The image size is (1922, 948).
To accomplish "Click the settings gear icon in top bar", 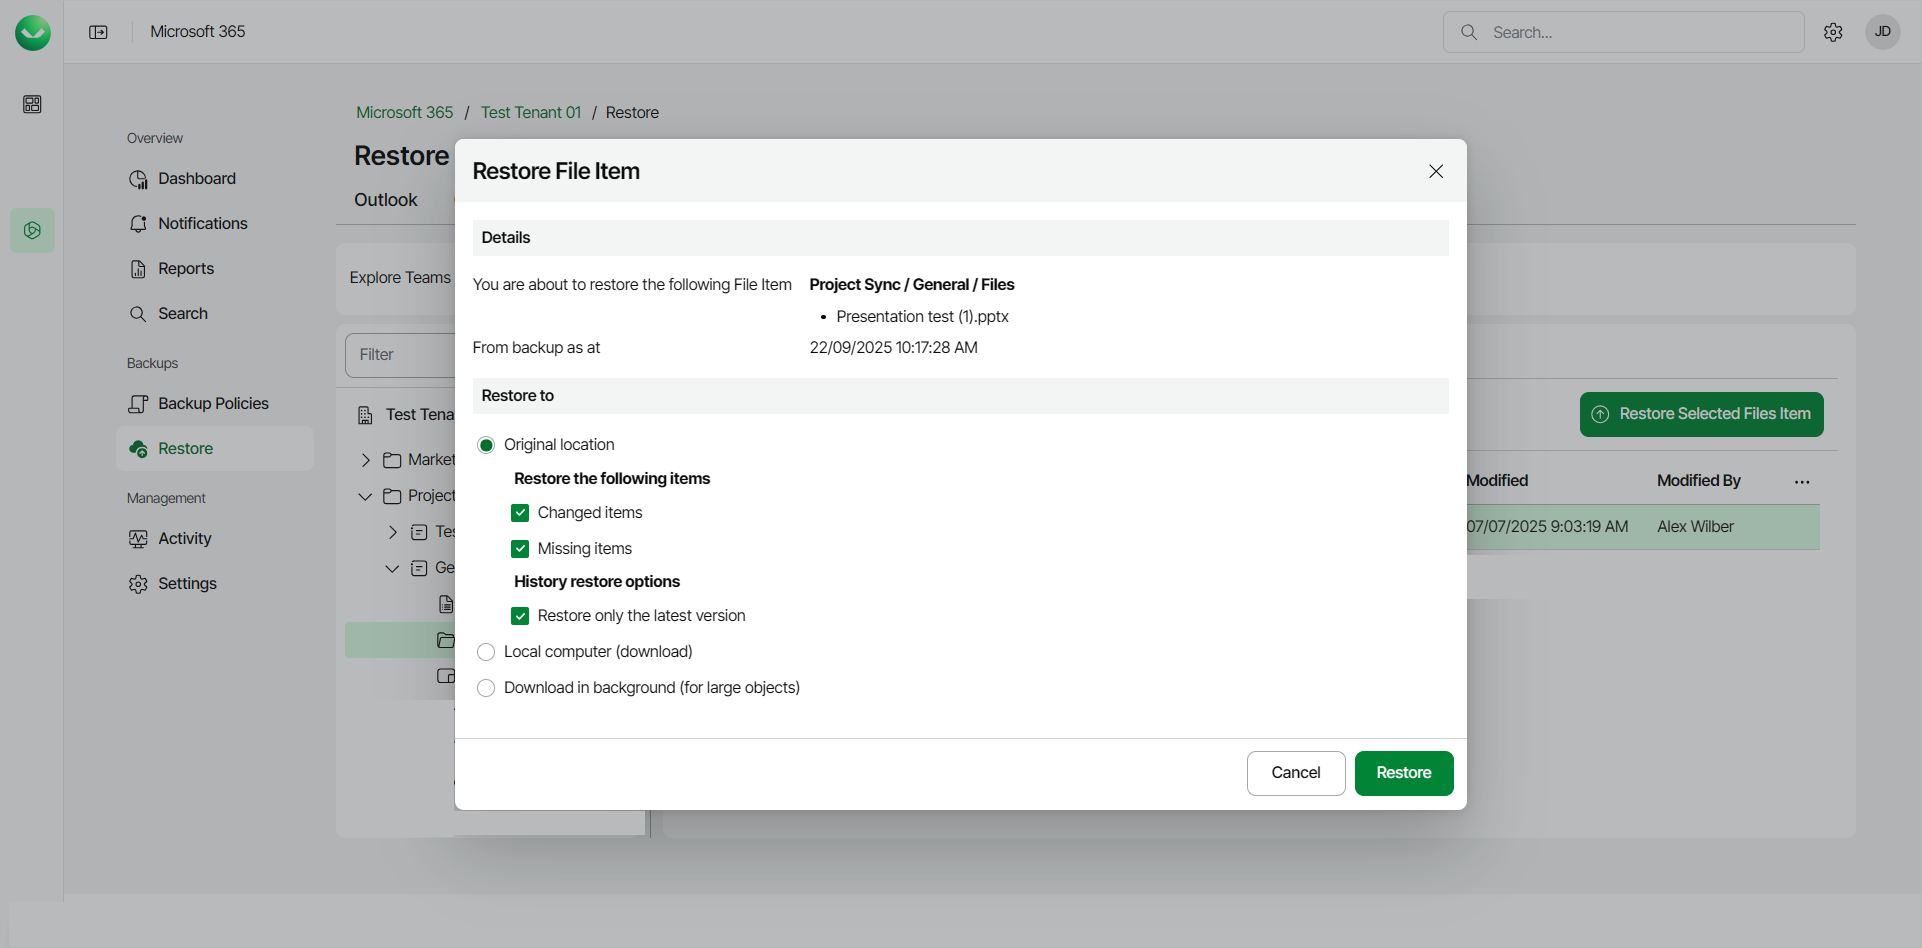I will (x=1832, y=32).
